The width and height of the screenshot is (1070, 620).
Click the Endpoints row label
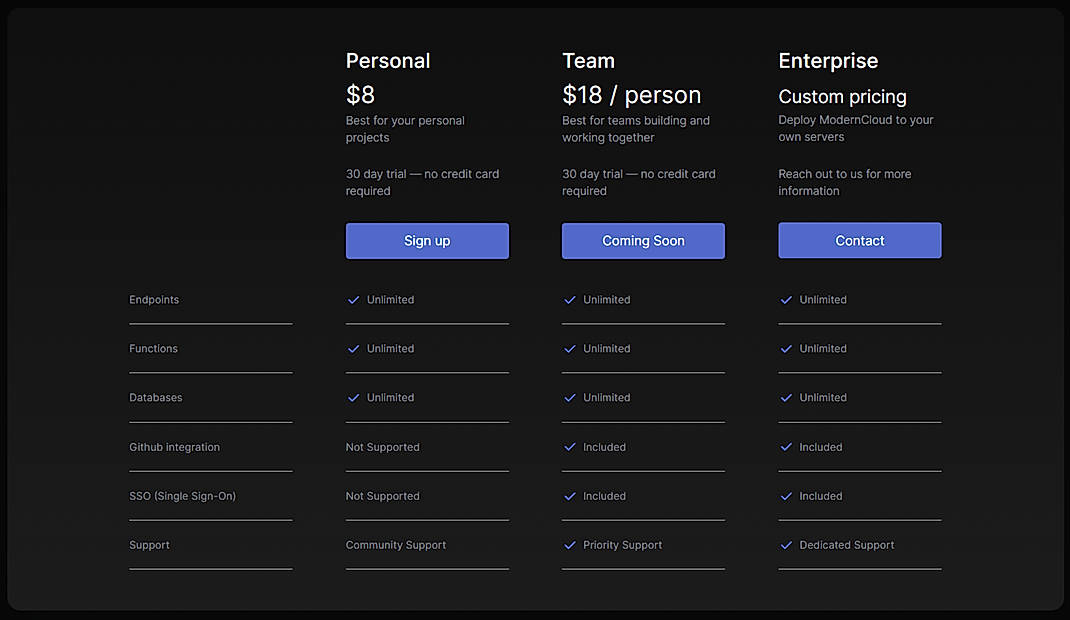[x=154, y=299]
